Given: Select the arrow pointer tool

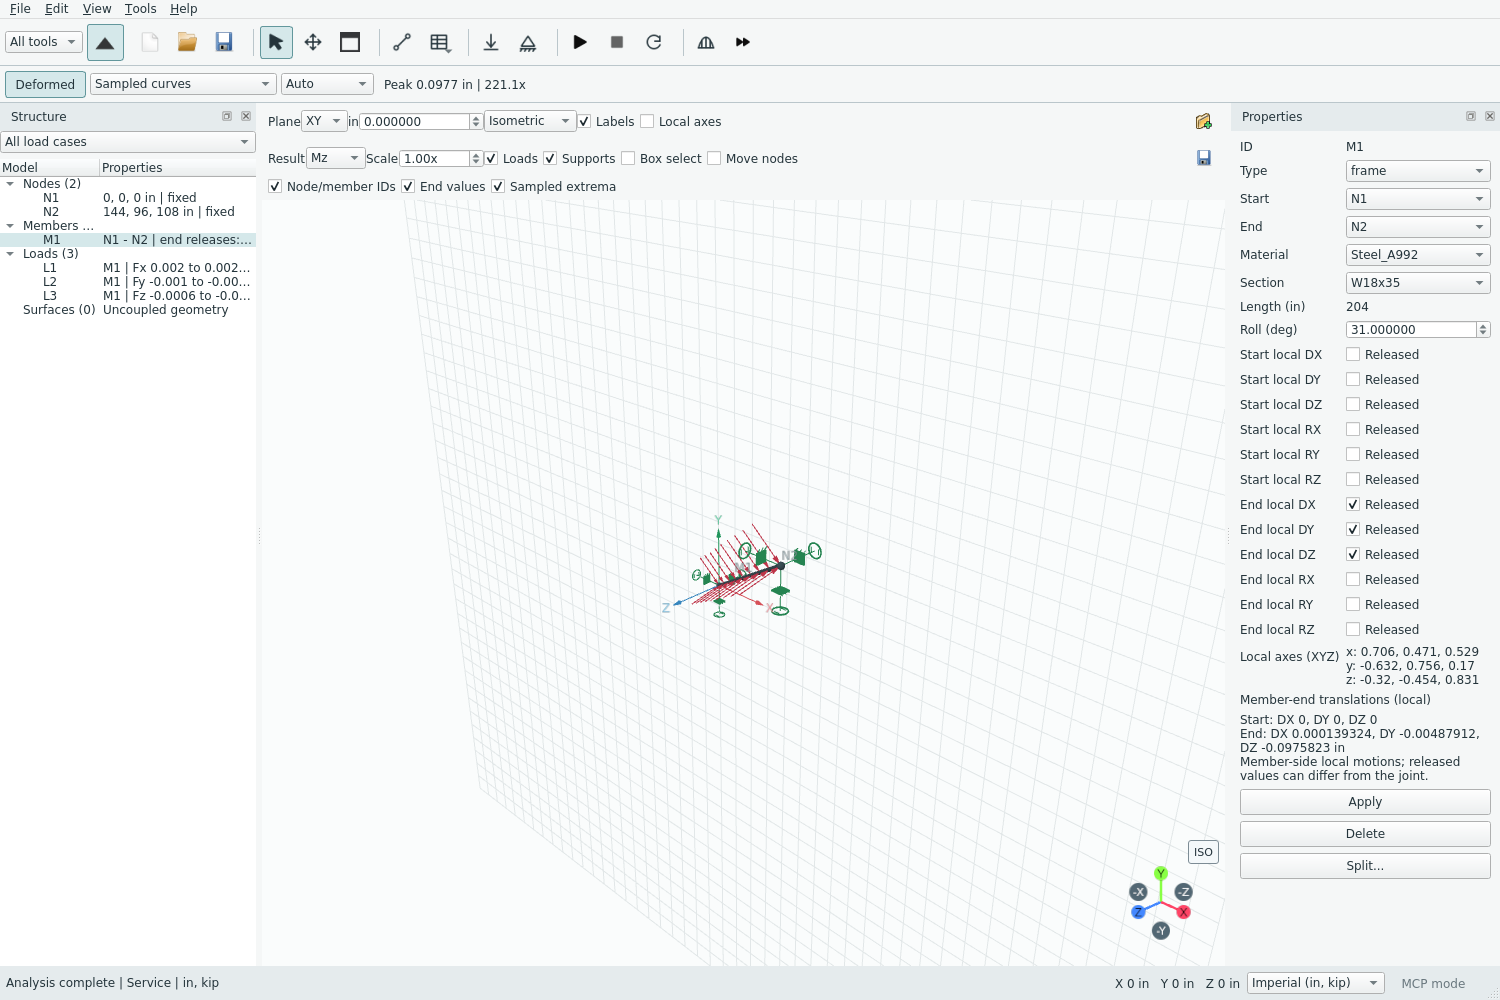Looking at the screenshot, I should tap(276, 42).
